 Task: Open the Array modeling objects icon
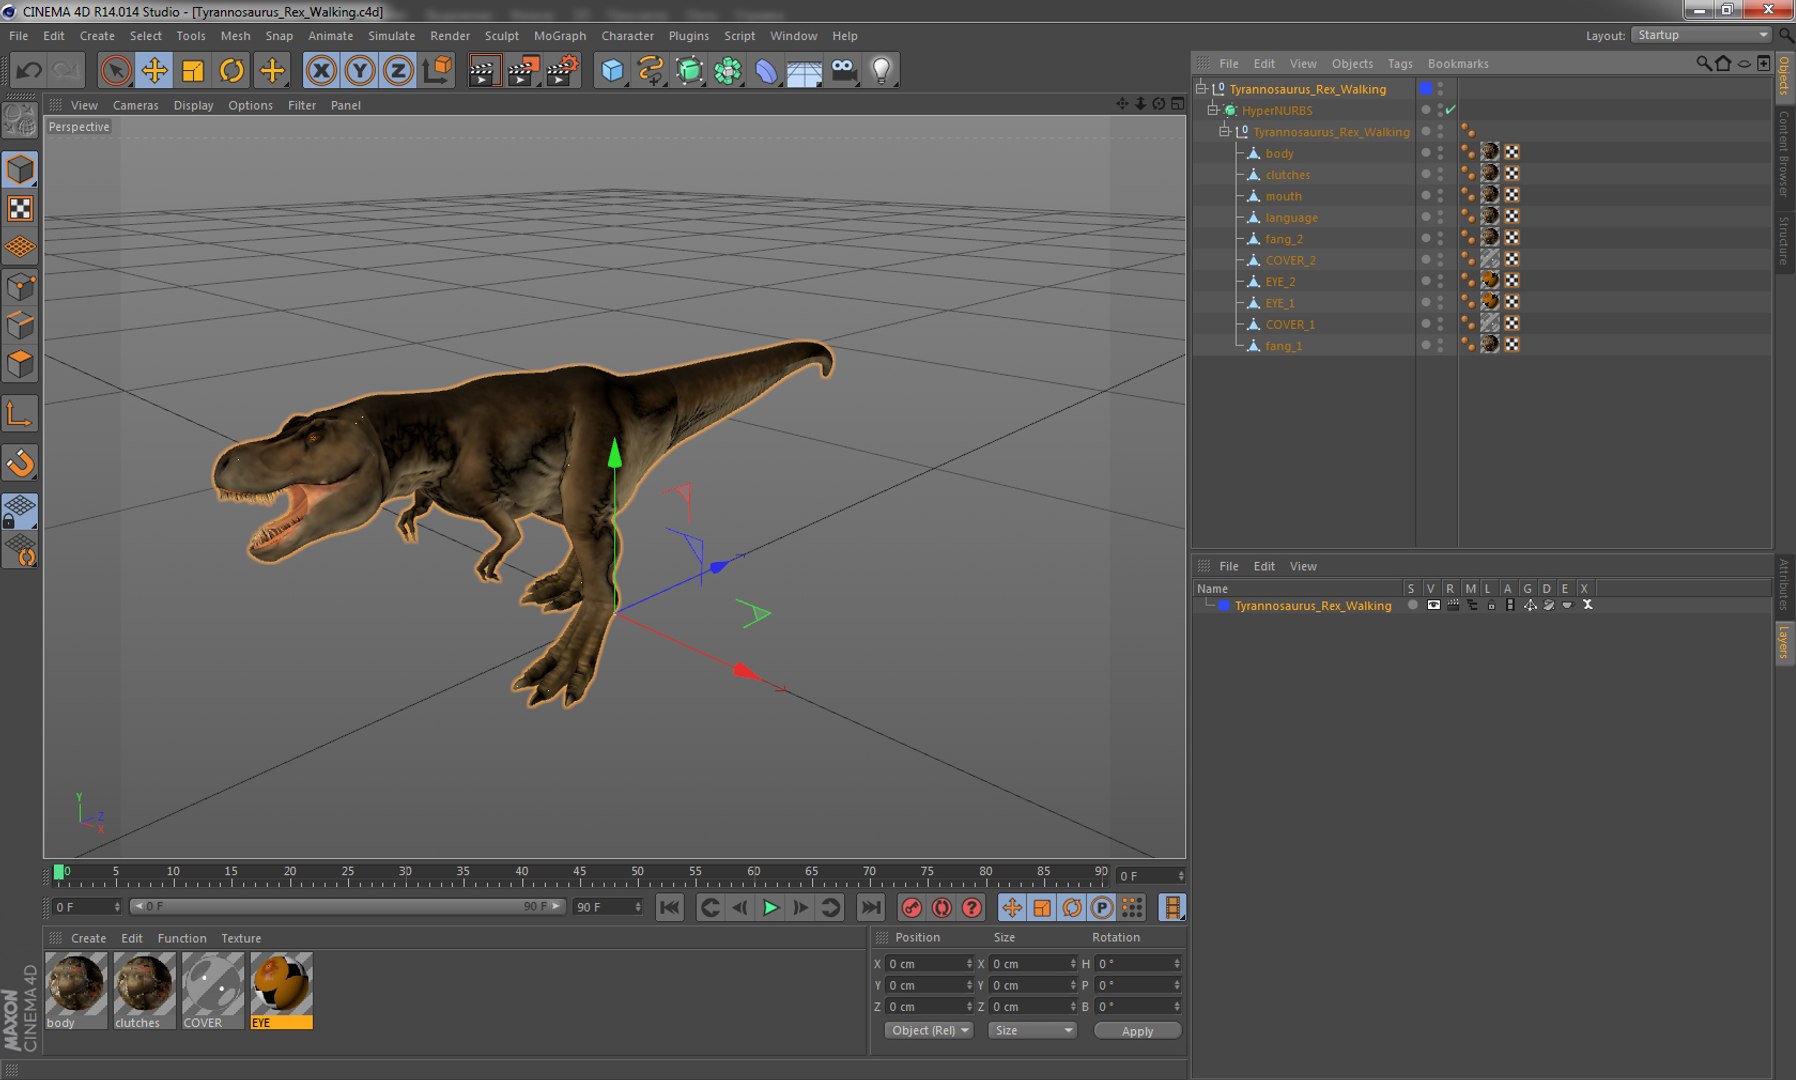point(728,70)
